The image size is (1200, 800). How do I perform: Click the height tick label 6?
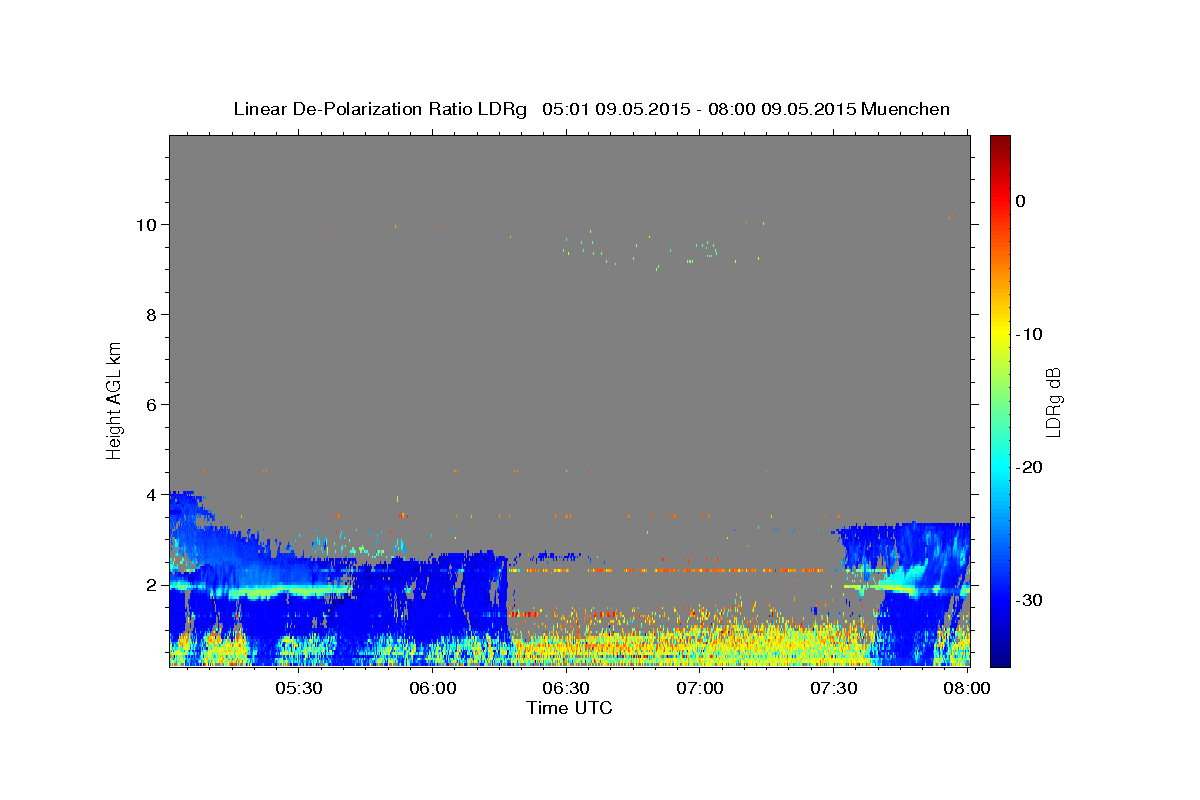(151, 404)
